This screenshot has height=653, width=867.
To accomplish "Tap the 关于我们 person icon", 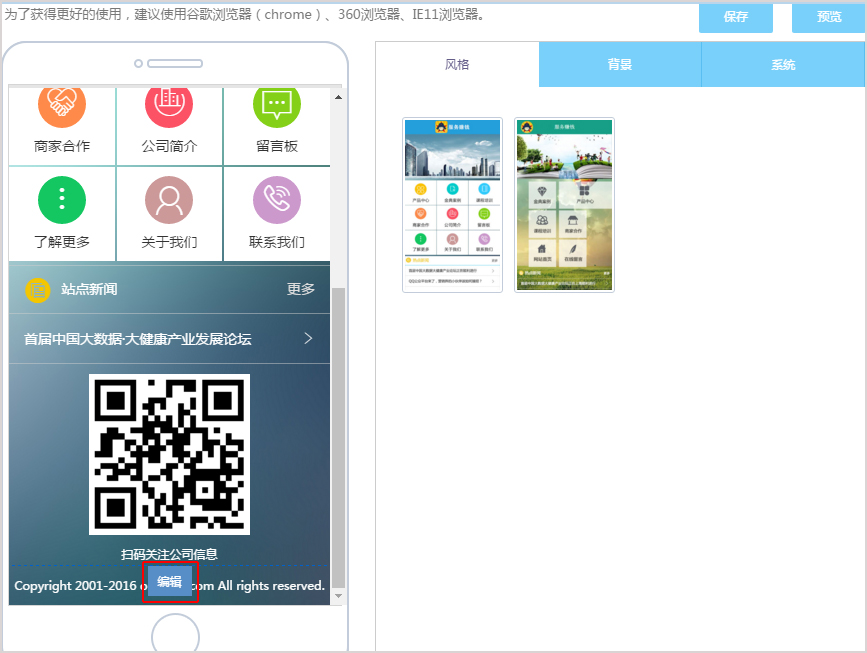I will click(169, 200).
